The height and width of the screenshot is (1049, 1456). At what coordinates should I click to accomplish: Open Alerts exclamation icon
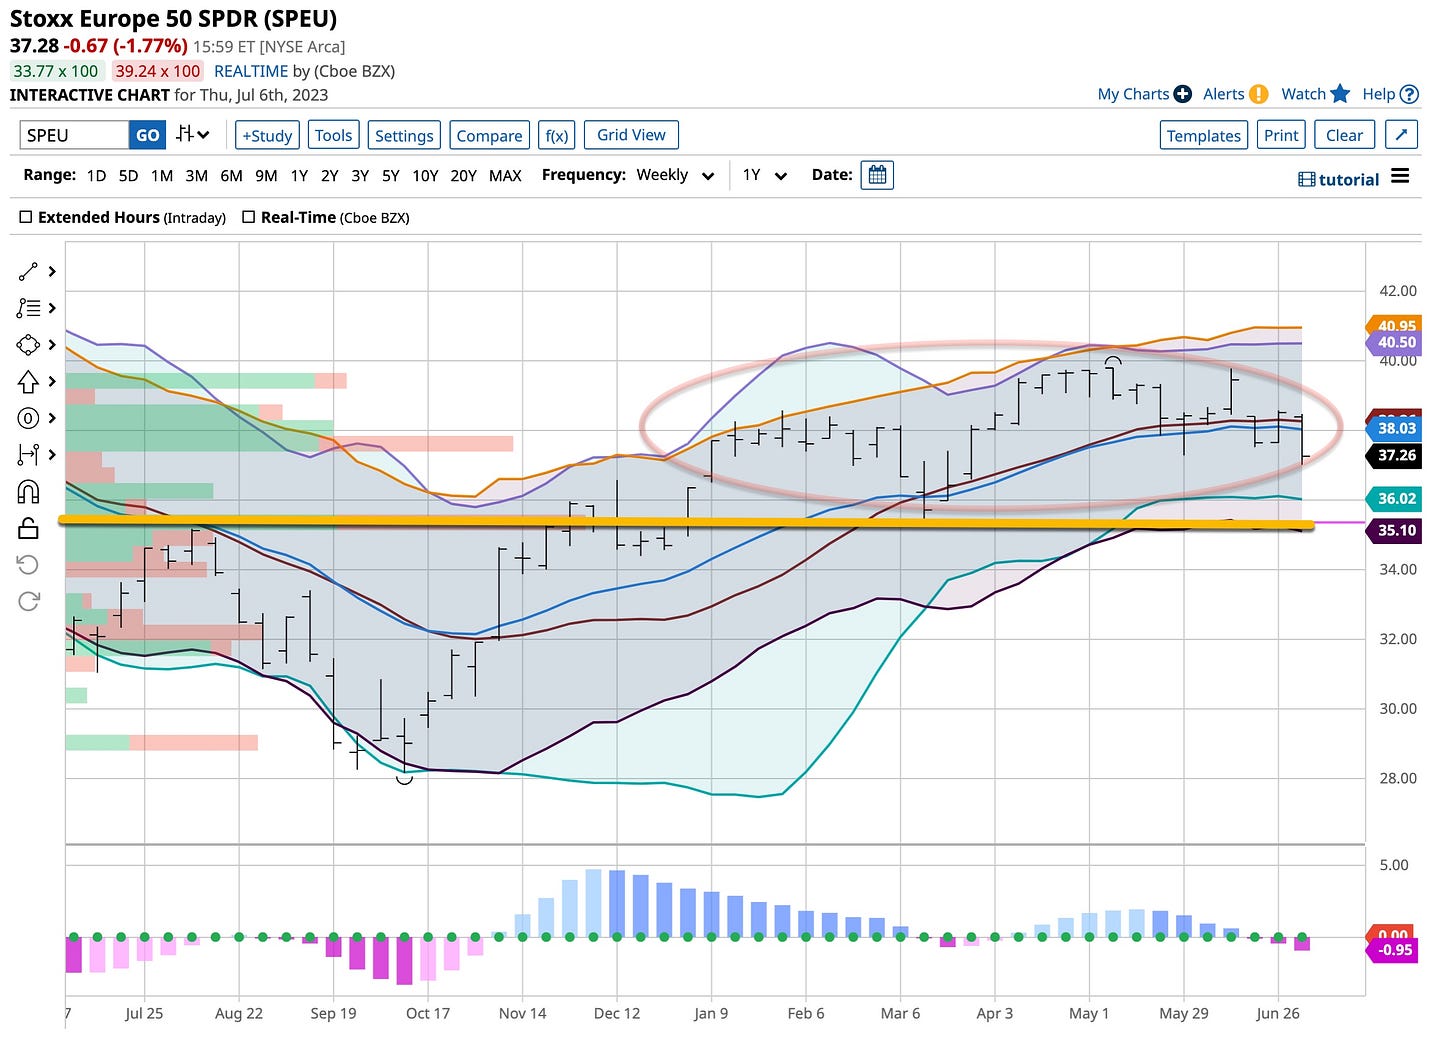tap(1259, 94)
